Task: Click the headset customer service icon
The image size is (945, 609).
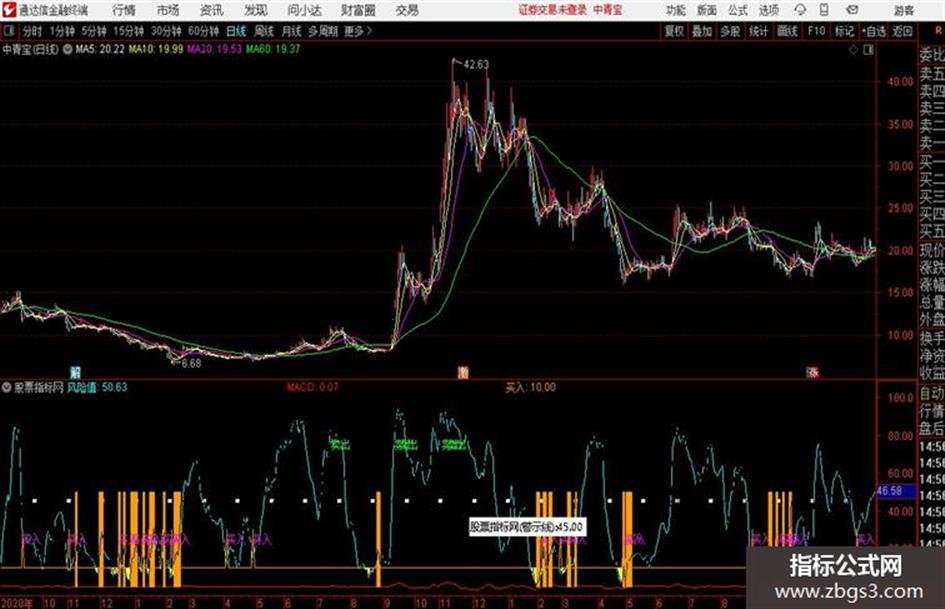Action: [x=800, y=10]
